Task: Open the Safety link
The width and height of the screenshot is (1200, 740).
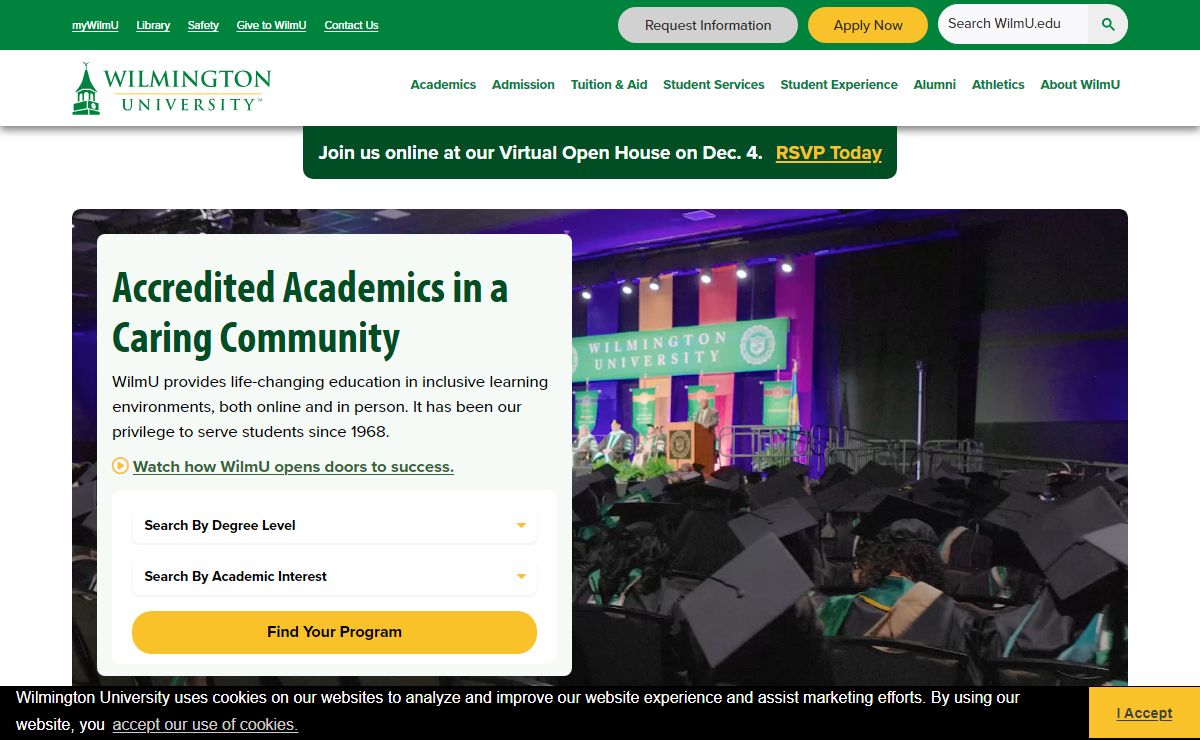Action: 203,25
